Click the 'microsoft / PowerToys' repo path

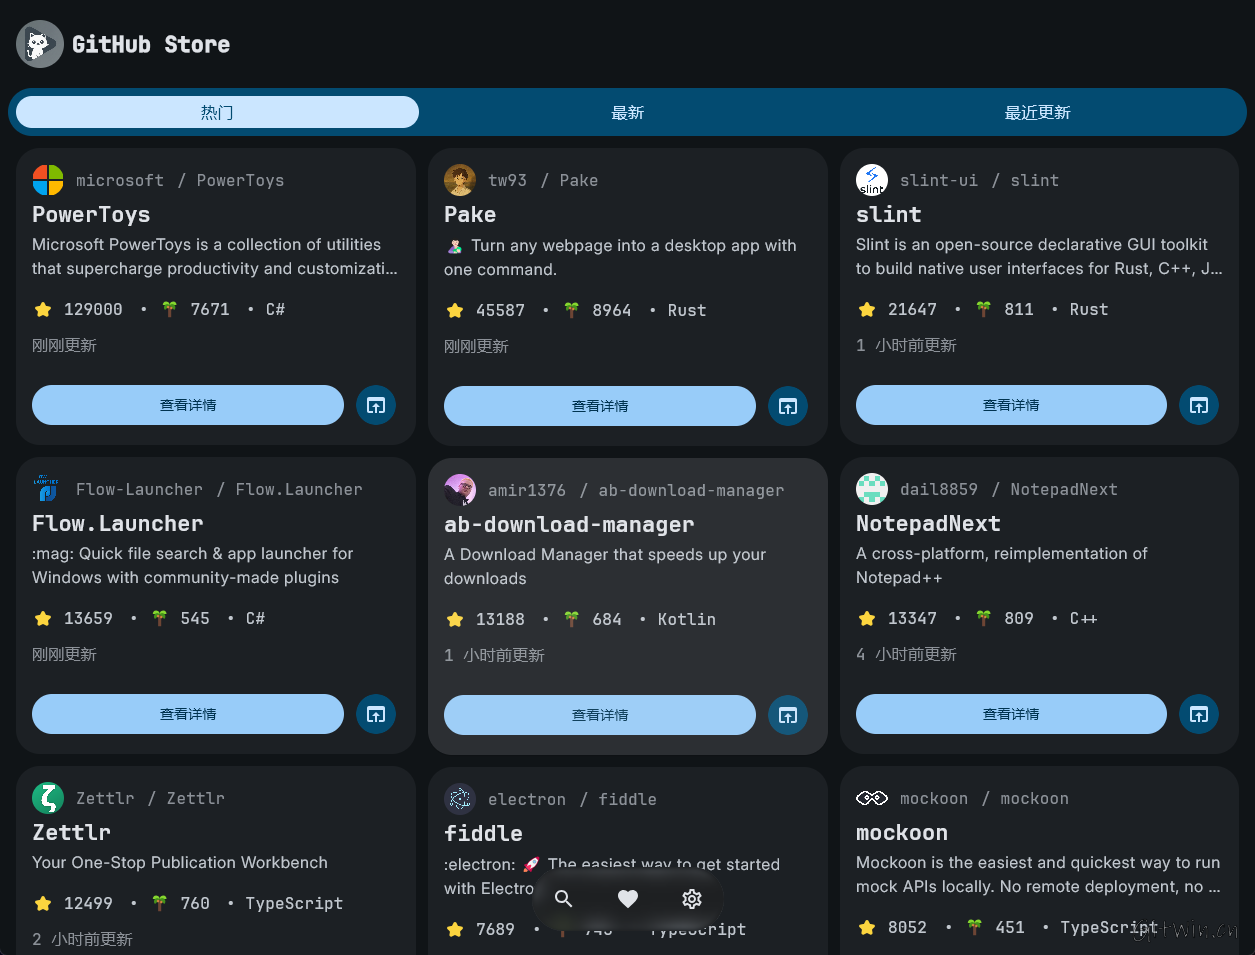click(x=180, y=180)
